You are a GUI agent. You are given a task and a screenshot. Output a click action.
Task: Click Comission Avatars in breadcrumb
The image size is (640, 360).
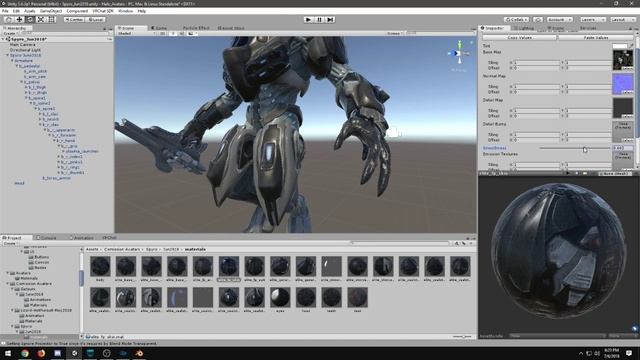tap(122, 249)
